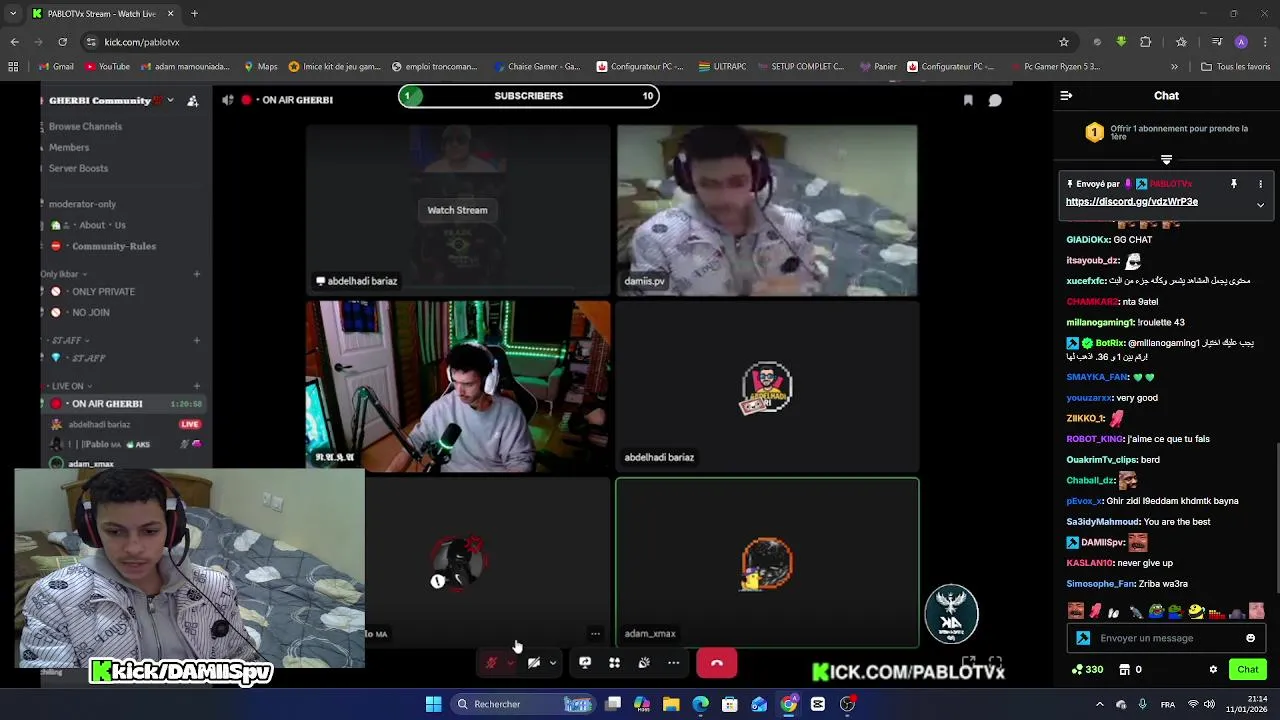Open Discord activities launcher icon
The width and height of the screenshot is (1280, 720).
coord(615,663)
